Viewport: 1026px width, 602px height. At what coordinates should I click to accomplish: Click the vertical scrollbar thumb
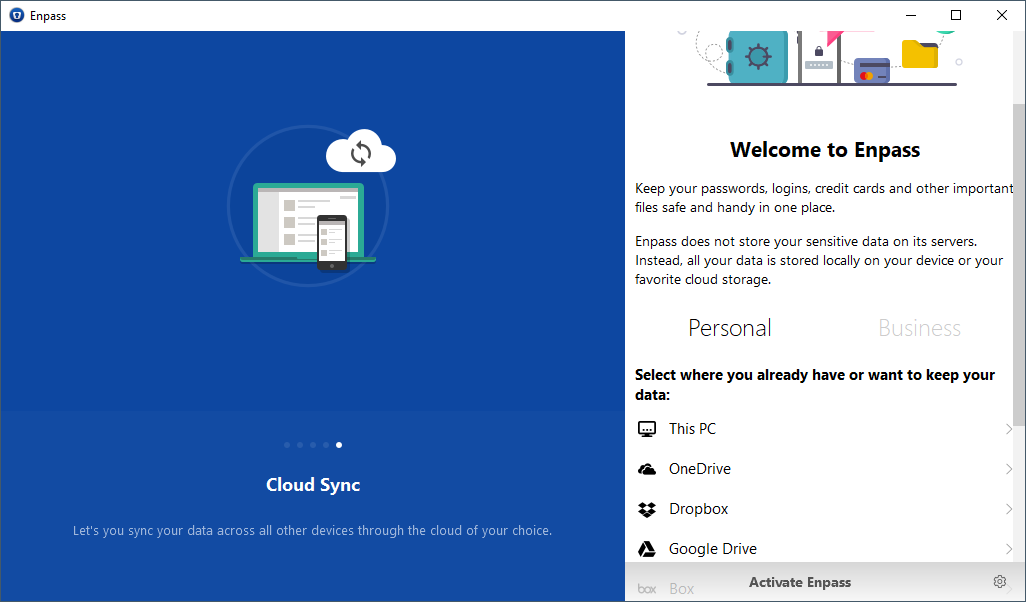tap(1019, 264)
